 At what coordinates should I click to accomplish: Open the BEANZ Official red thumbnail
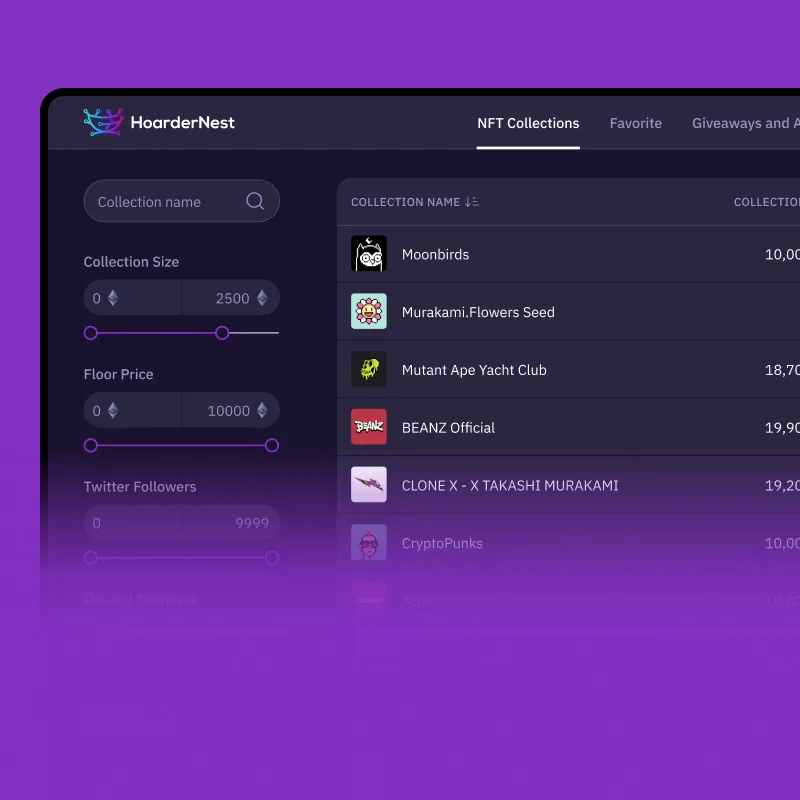[369, 427]
